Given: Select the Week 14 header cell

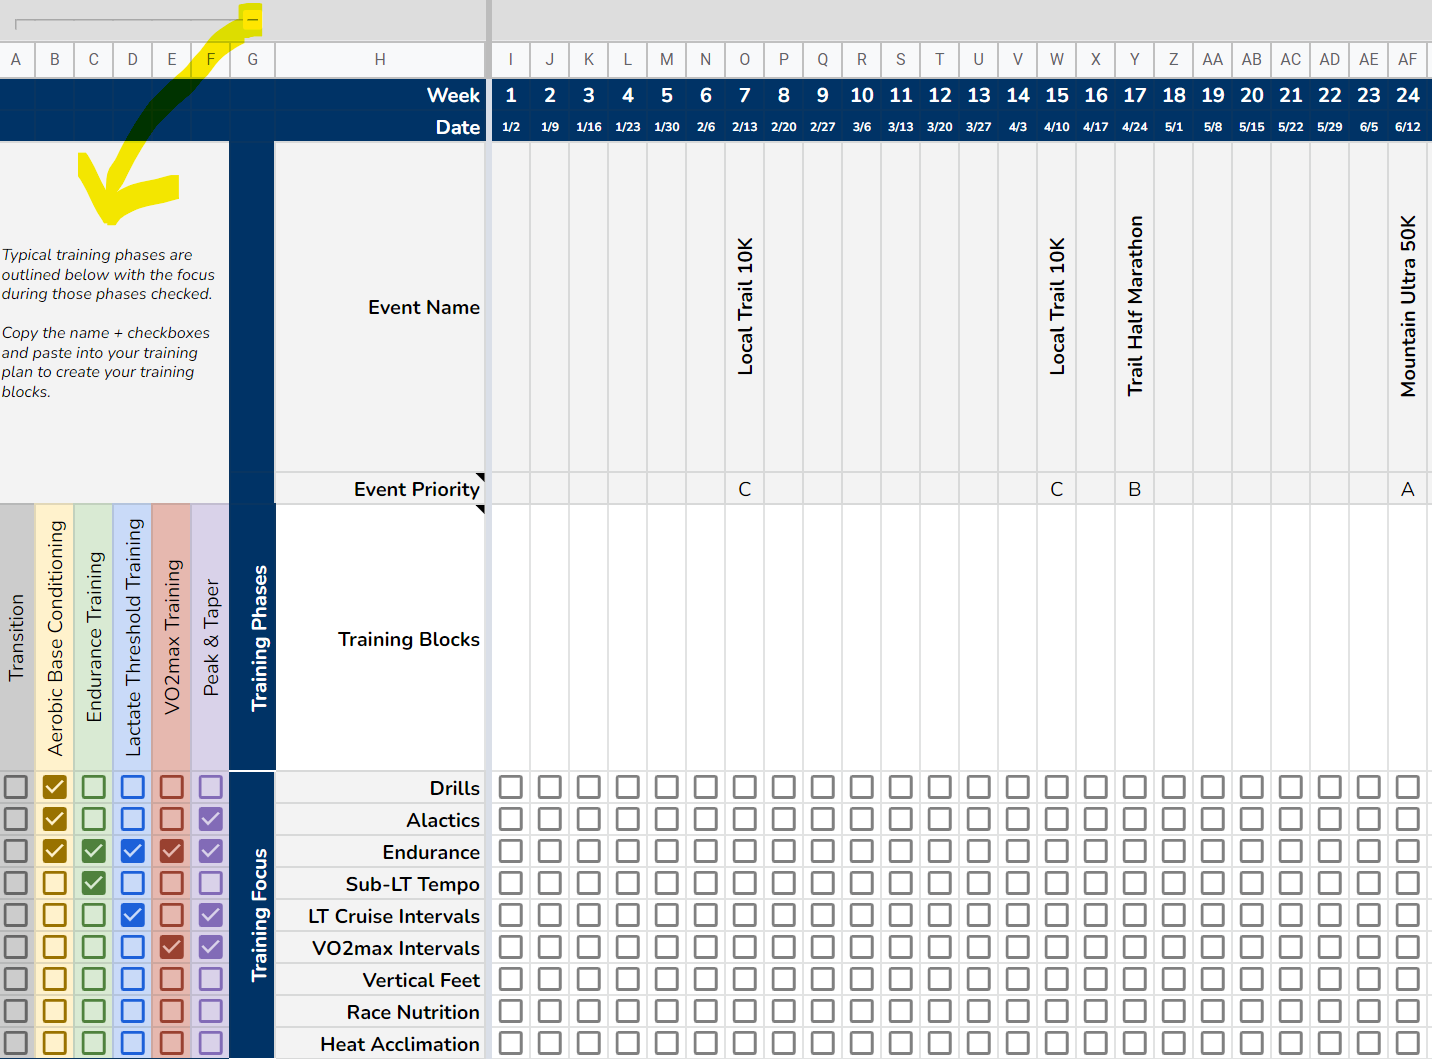Looking at the screenshot, I should [x=1018, y=95].
